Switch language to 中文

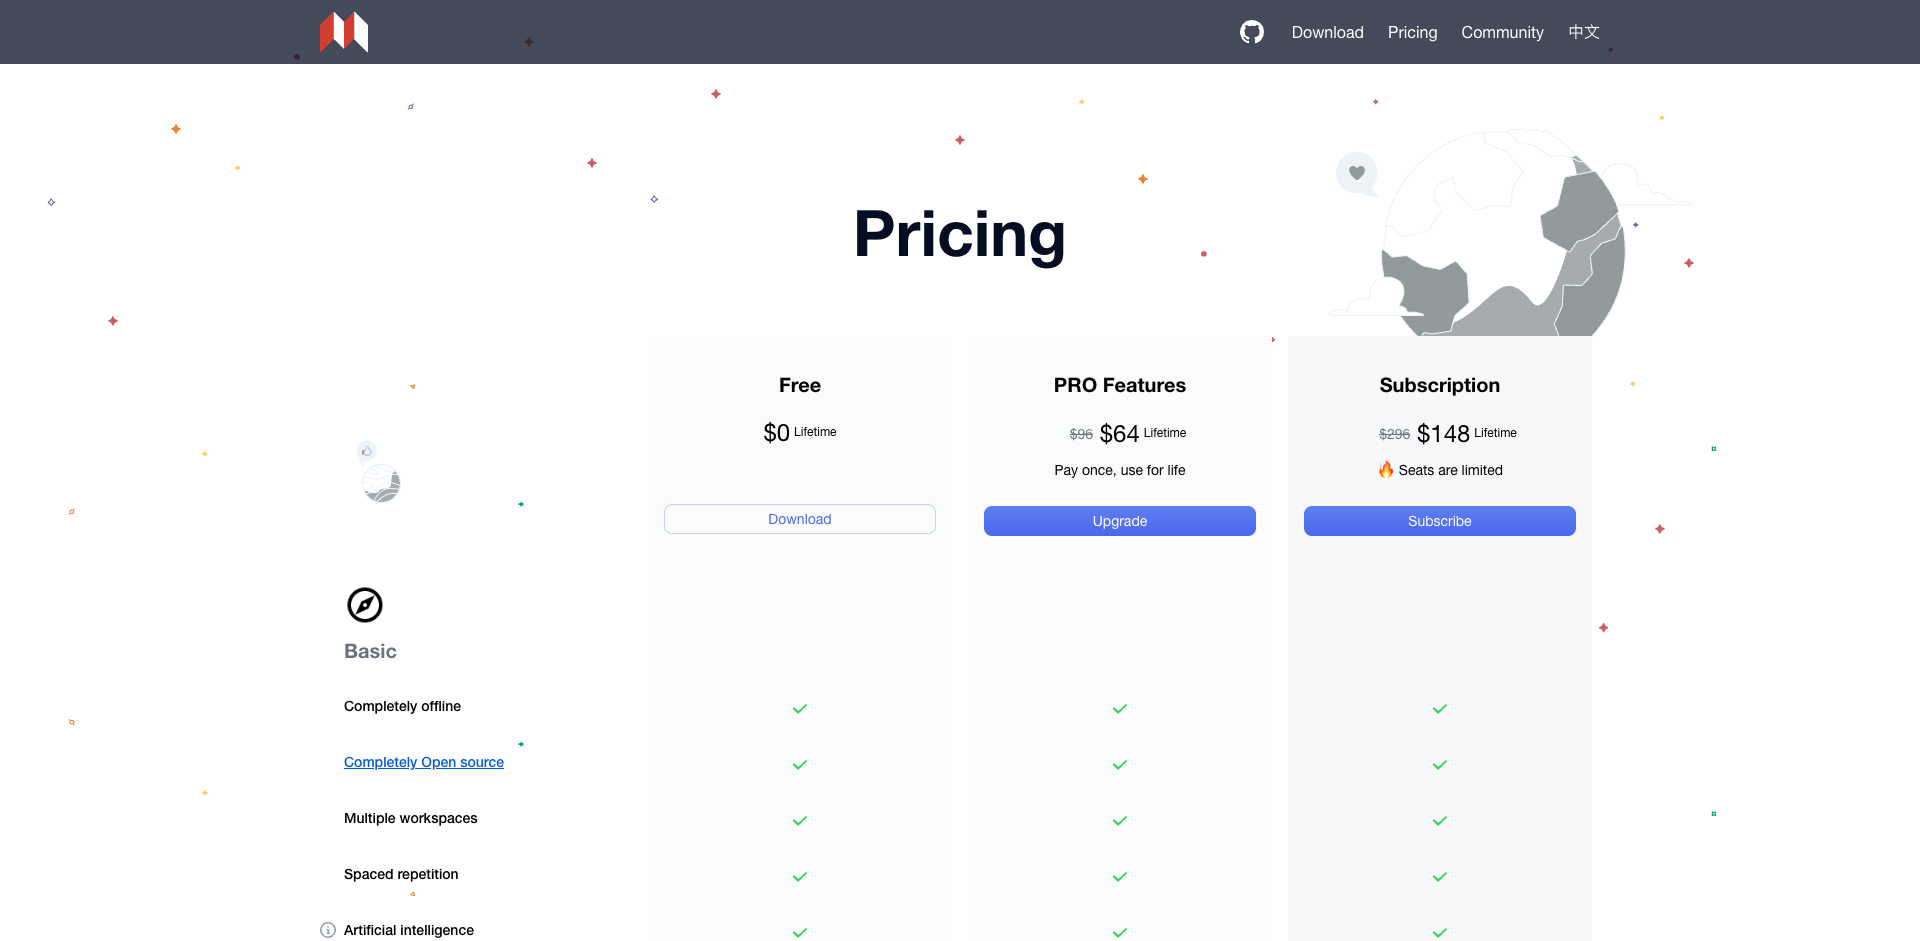coord(1584,32)
